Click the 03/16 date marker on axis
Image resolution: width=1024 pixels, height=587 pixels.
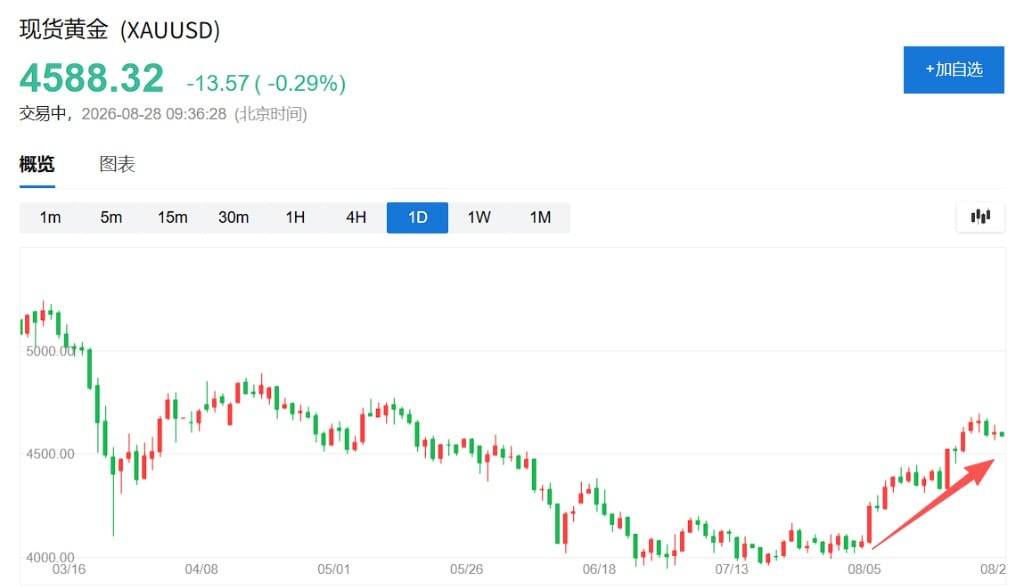pos(69,569)
